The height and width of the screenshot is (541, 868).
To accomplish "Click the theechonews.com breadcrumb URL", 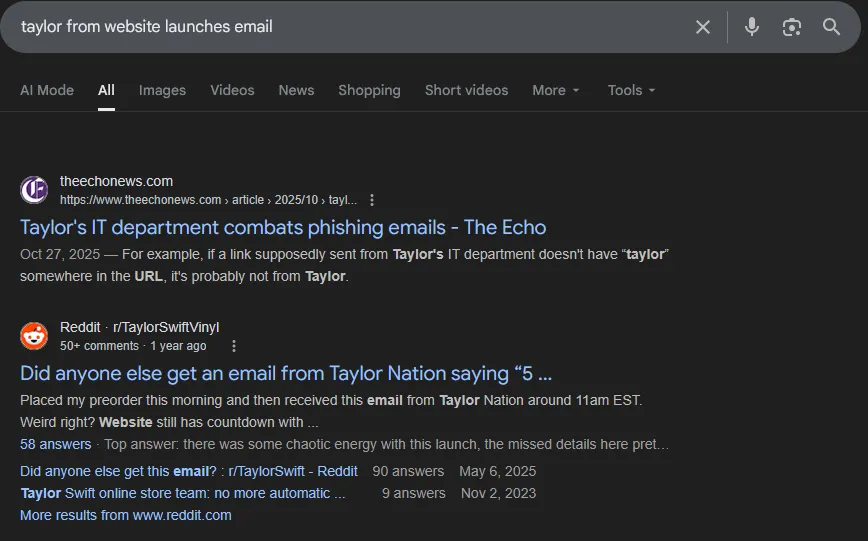I will (x=208, y=200).
